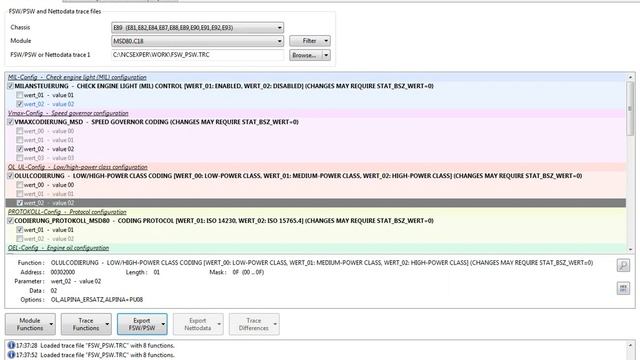Screen dimensions: 640x360
Task: Click the Address value 00302000
Action: [63, 272]
